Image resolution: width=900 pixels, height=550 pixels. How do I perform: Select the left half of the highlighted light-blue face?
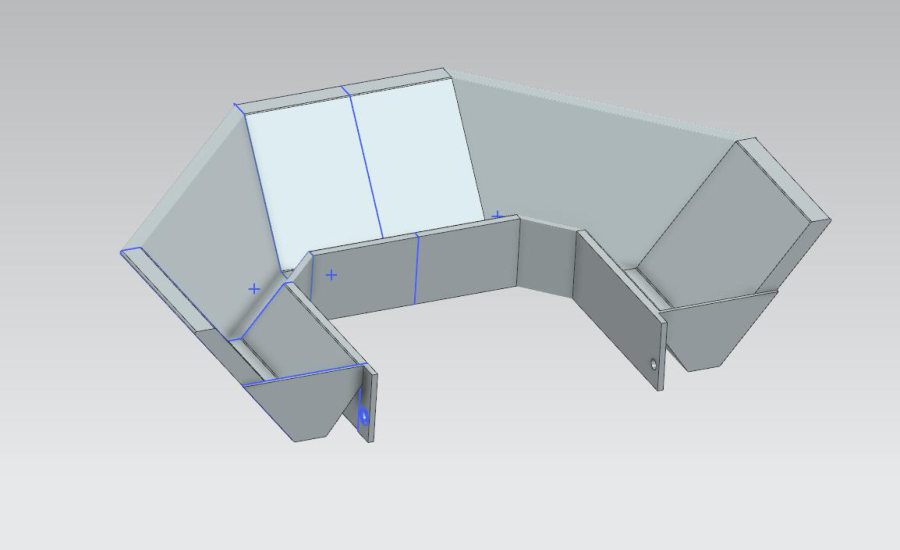[313, 181]
